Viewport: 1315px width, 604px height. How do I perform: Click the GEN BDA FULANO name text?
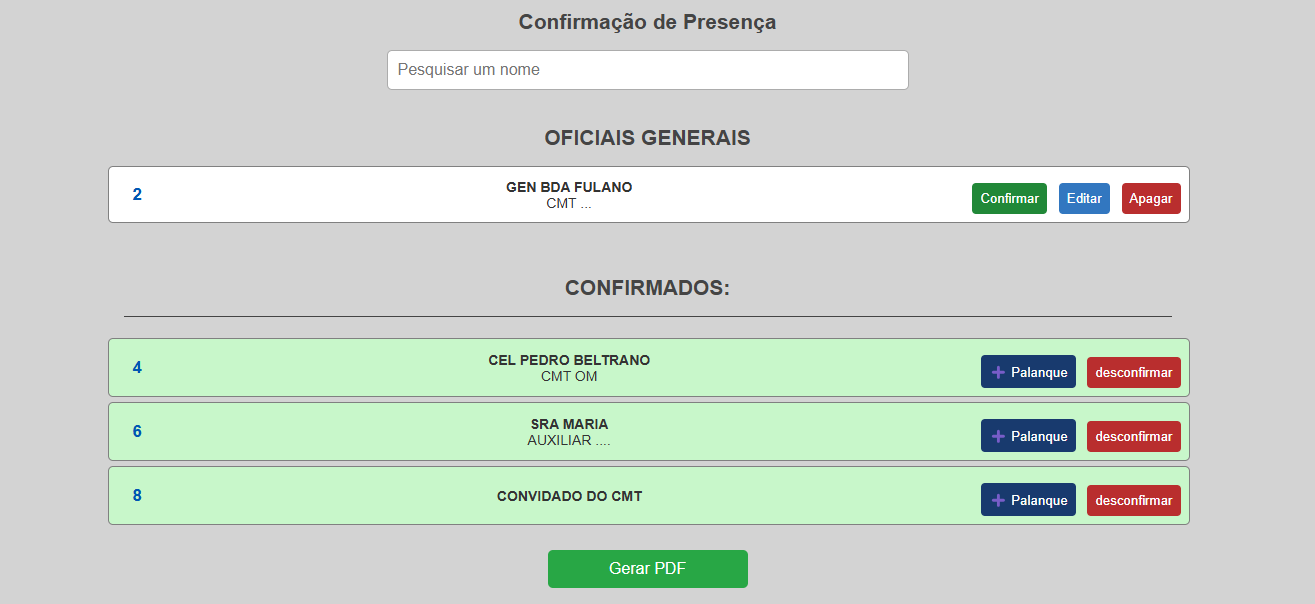point(569,187)
